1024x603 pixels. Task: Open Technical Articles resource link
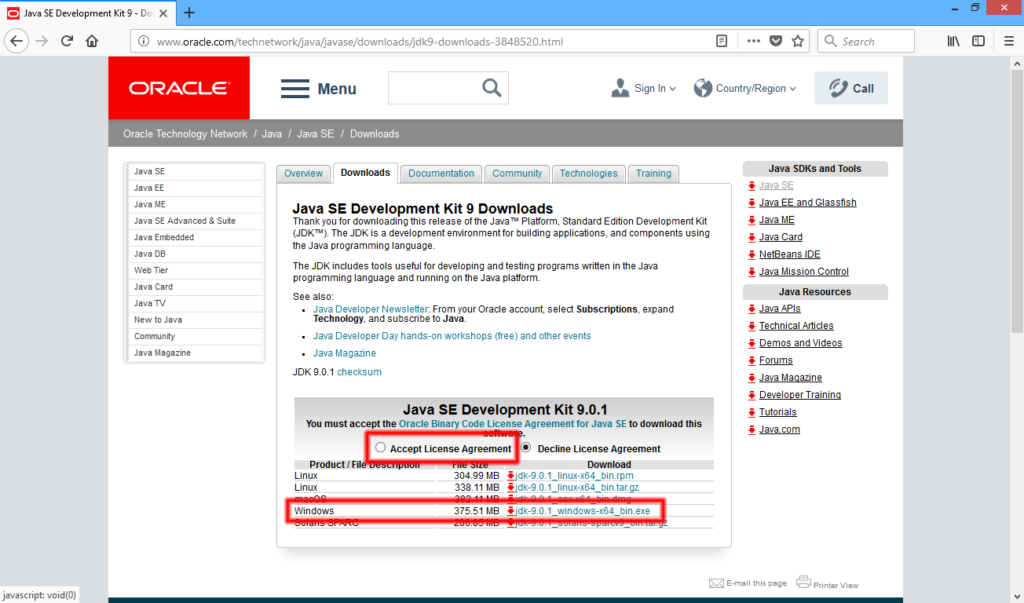[795, 325]
